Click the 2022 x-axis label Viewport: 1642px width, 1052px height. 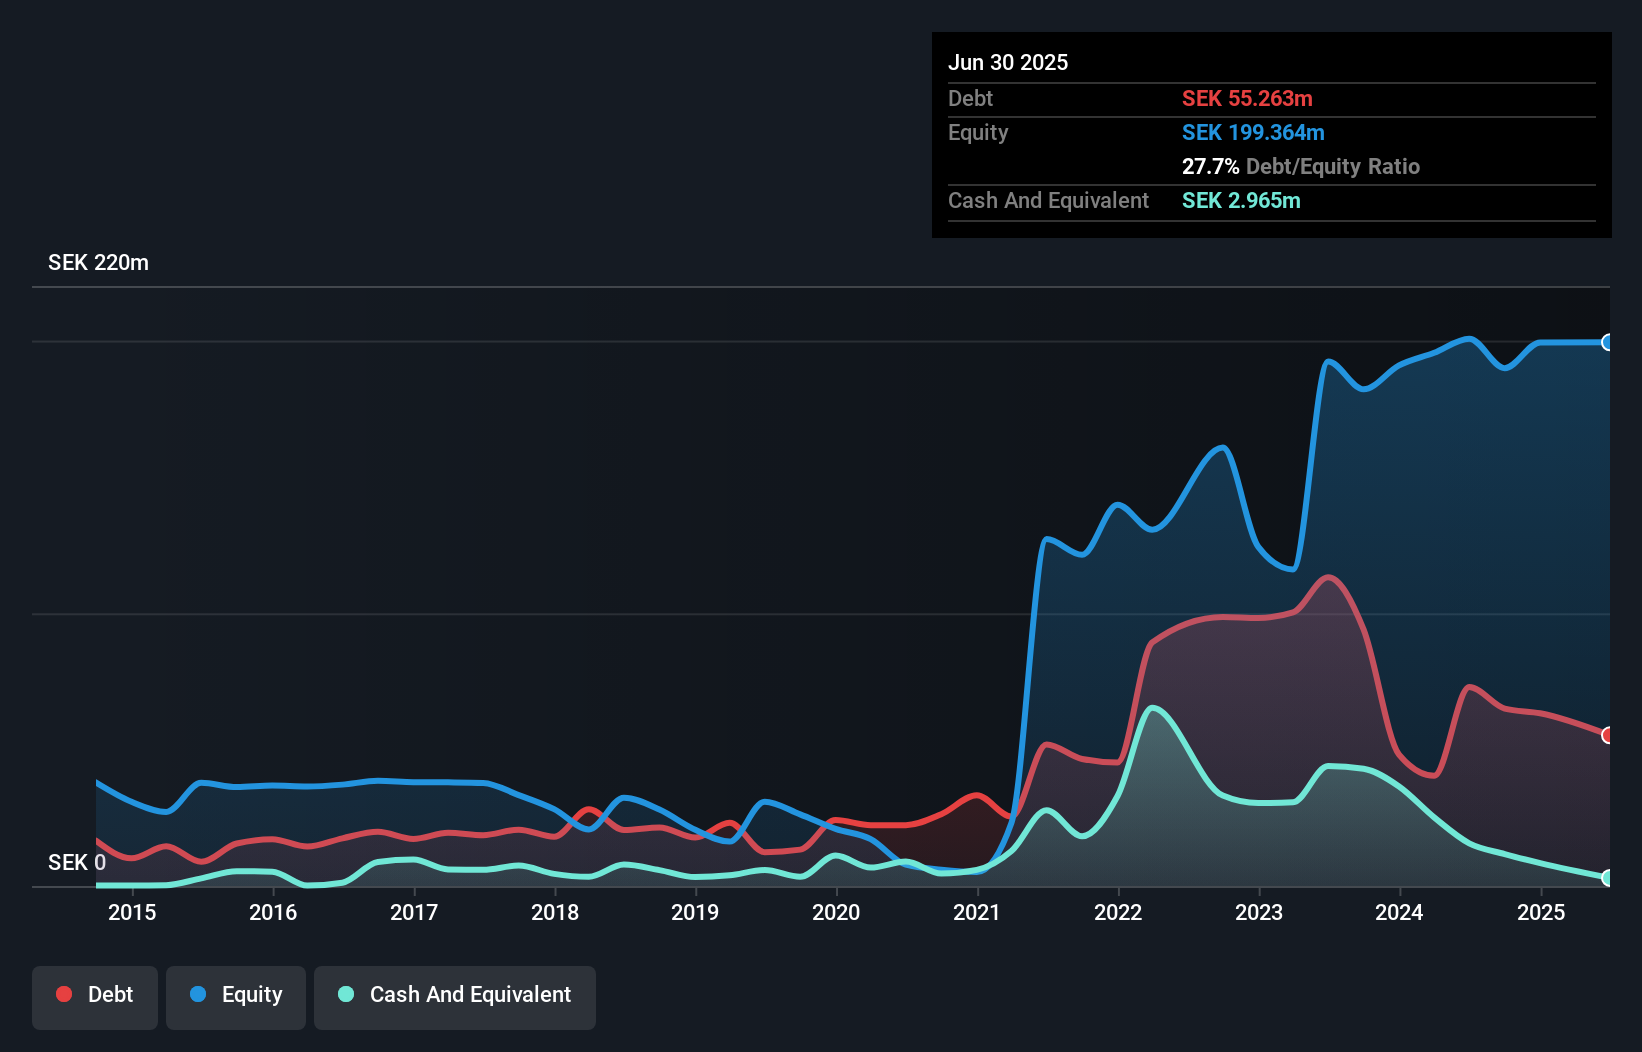[1118, 912]
